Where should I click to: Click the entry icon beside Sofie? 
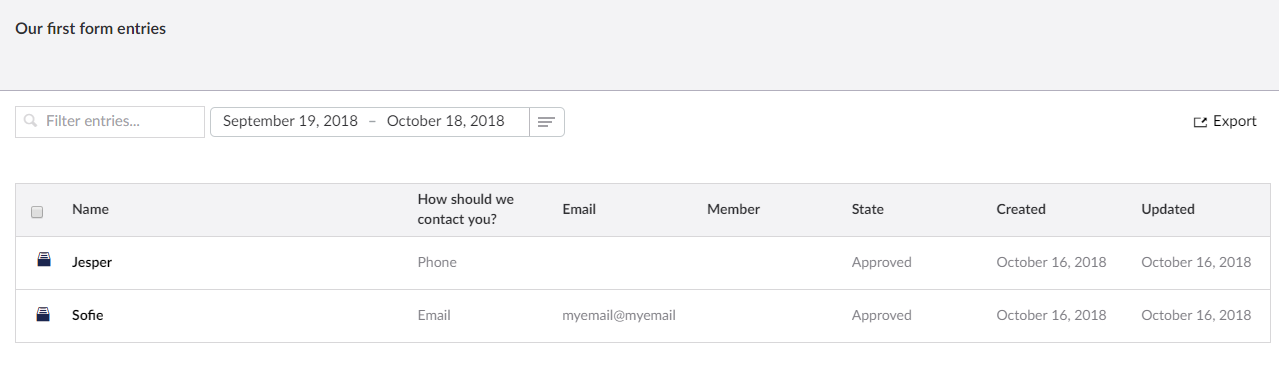(43, 315)
